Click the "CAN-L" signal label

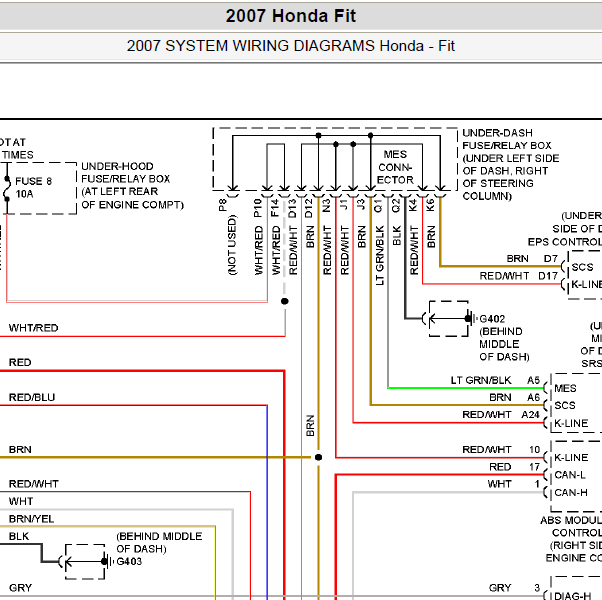[x=570, y=475]
